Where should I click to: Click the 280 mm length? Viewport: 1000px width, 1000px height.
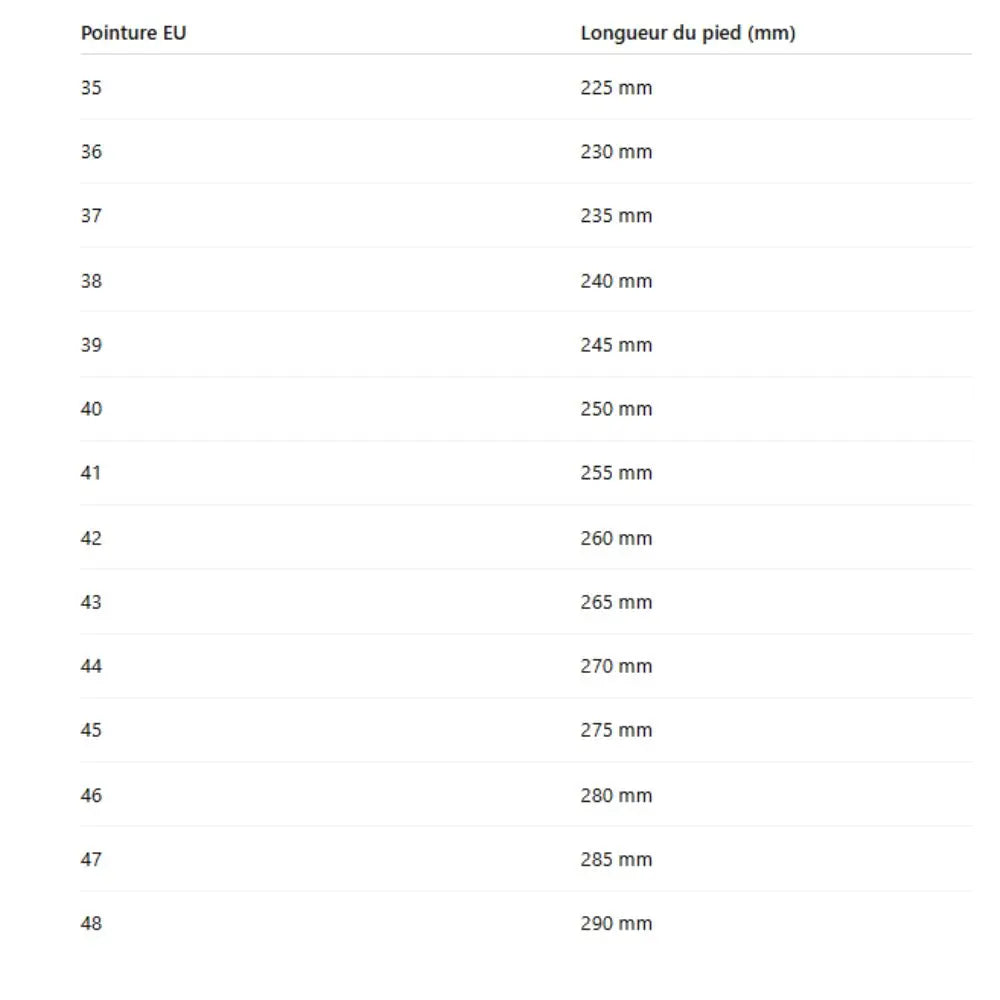click(x=616, y=795)
